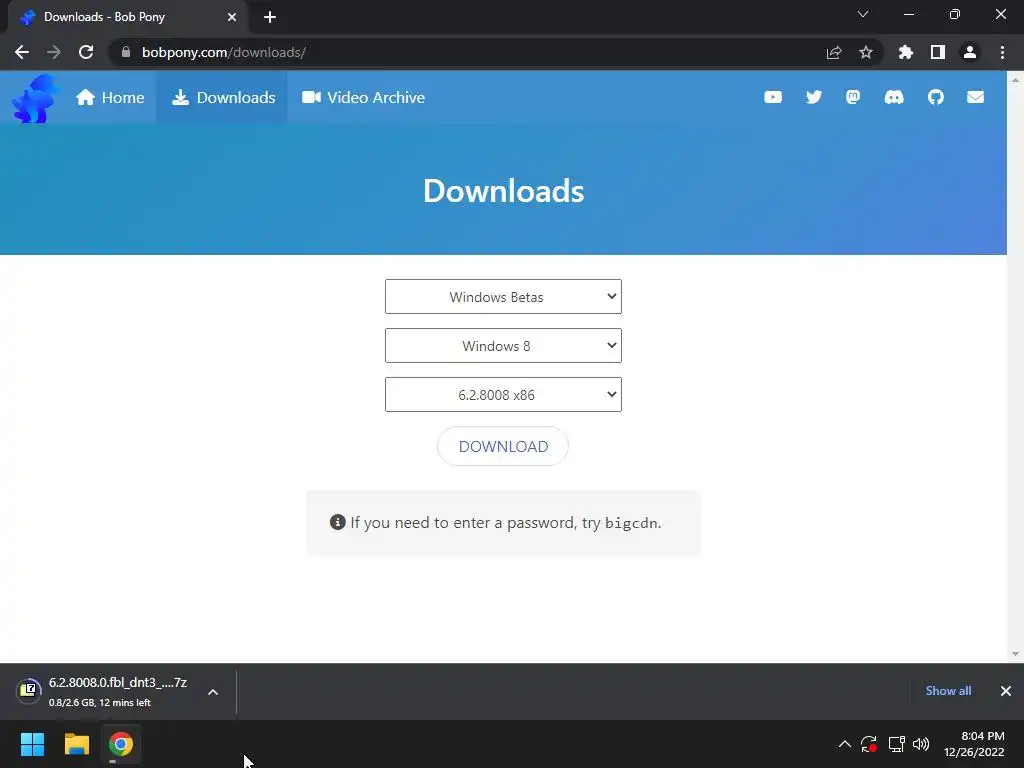The width and height of the screenshot is (1024, 768).
Task: Open the Extensions puzzle icon
Action: tap(906, 52)
